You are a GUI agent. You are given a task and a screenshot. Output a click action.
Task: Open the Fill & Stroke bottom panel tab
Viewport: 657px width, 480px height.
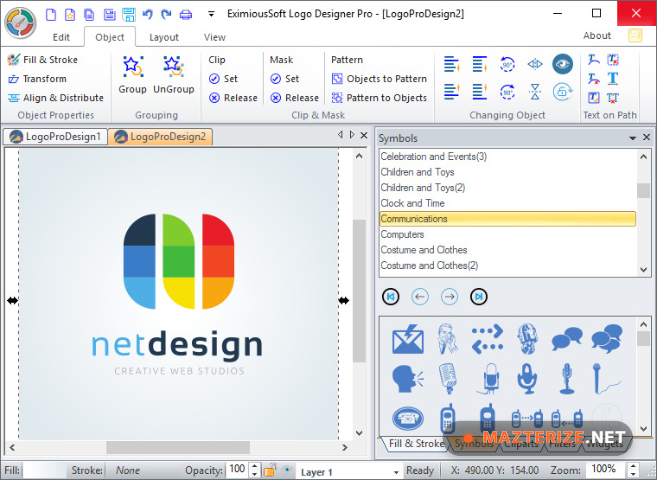(416, 444)
